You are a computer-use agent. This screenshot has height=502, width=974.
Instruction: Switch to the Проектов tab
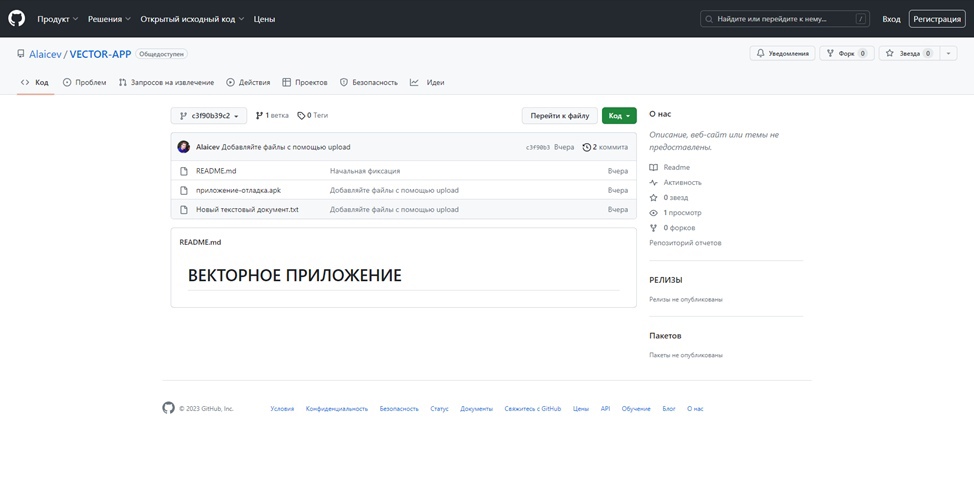click(x=305, y=82)
